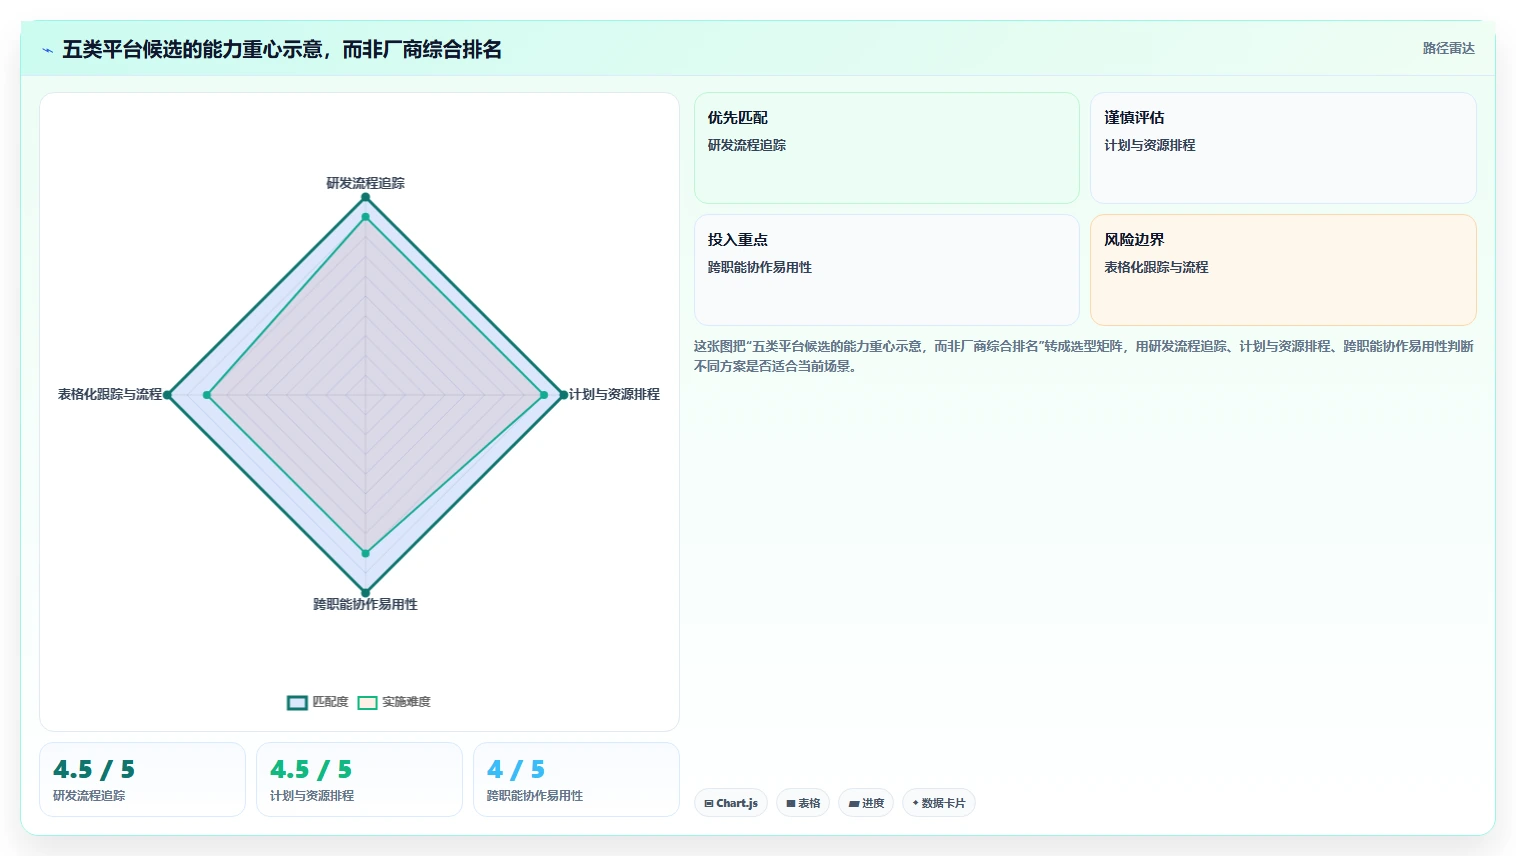Click the diamond icon in the 数据卡片 chip
Image resolution: width=1516 pixels, height=856 pixels.
point(915,803)
